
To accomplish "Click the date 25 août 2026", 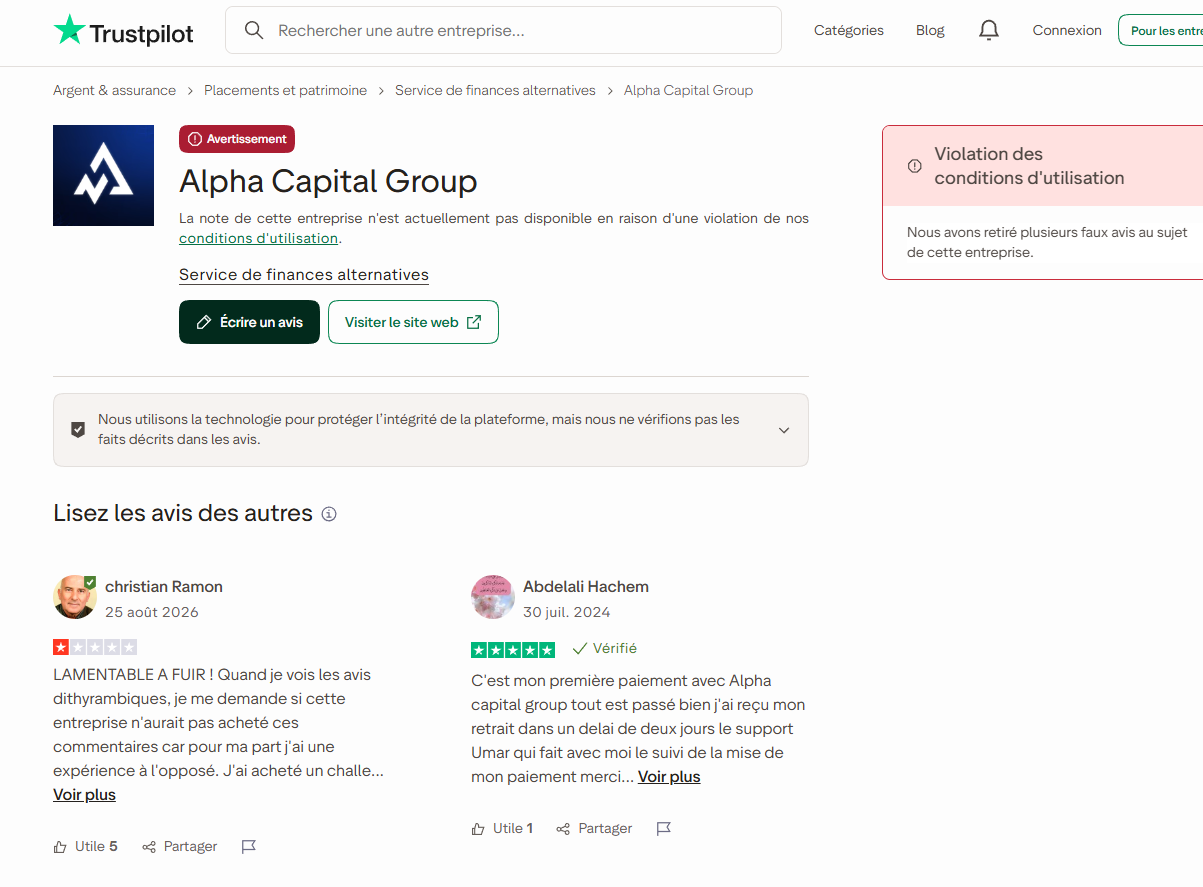I will point(152,612).
